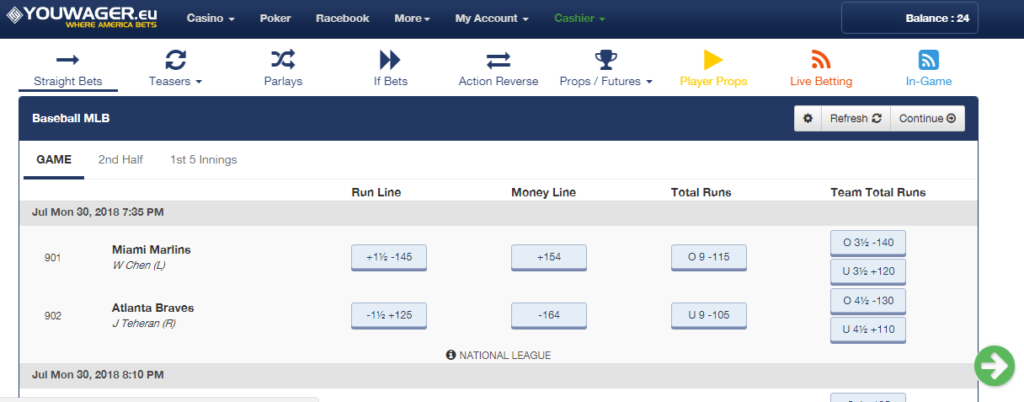Click the Straight Bets arrow icon
The width and height of the screenshot is (1024, 402).
(68, 59)
